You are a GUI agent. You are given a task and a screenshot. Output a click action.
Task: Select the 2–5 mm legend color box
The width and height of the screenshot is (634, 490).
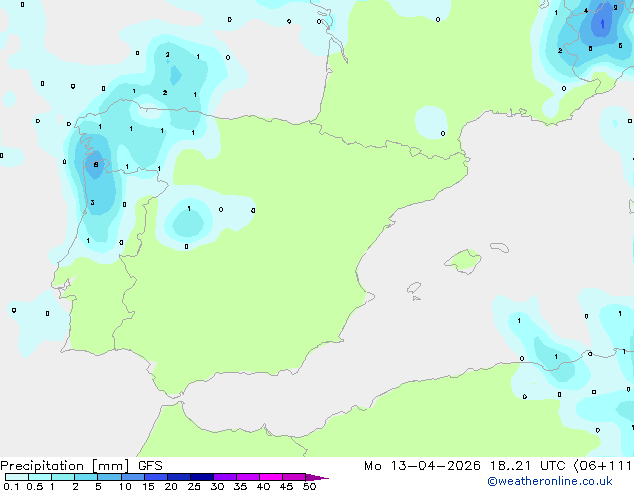click(x=86, y=477)
